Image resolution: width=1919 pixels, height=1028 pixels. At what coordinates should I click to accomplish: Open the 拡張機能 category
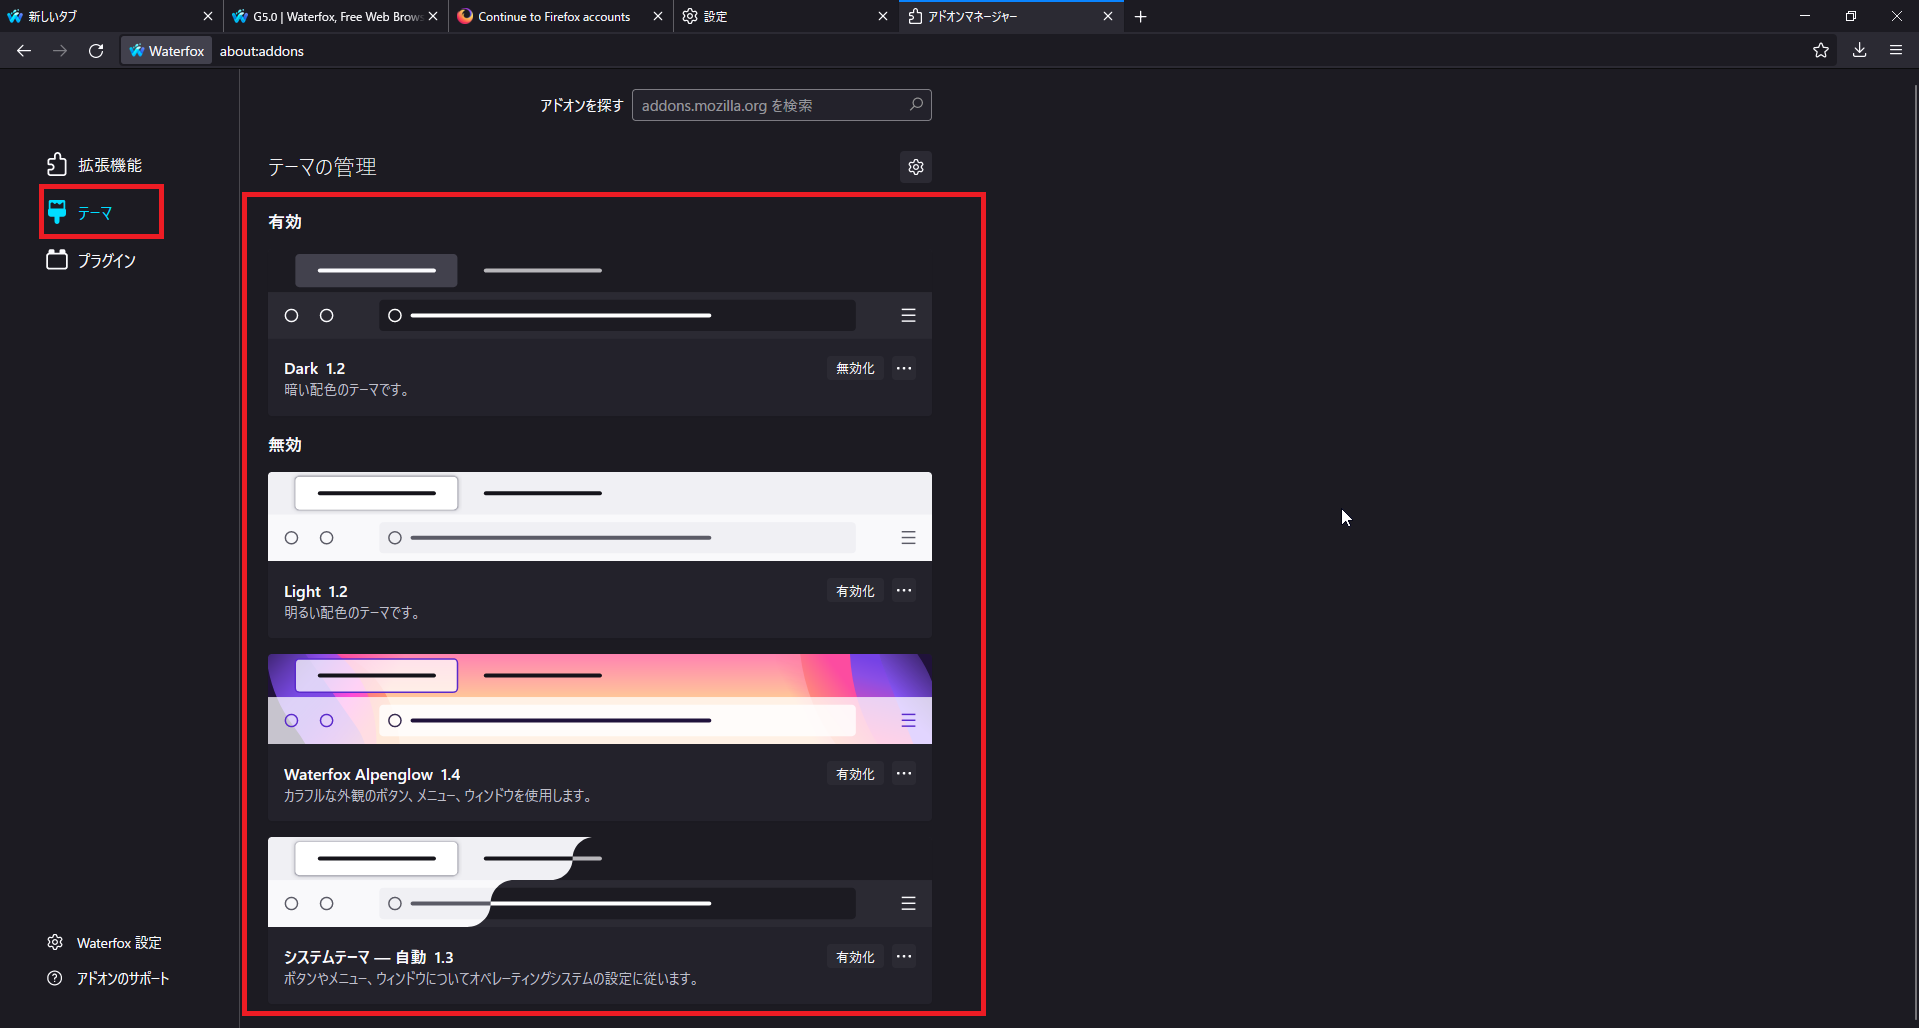click(96, 165)
